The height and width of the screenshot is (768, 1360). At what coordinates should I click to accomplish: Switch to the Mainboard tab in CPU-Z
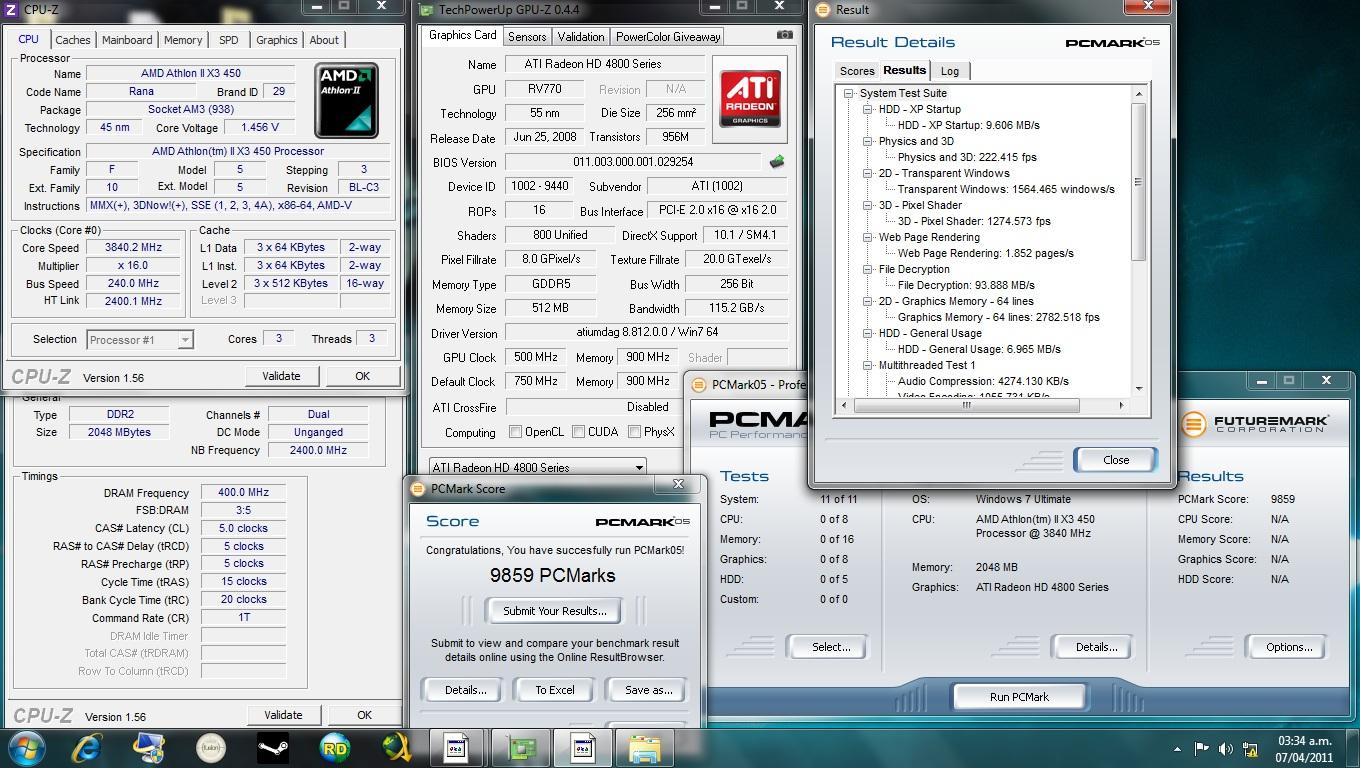(127, 40)
